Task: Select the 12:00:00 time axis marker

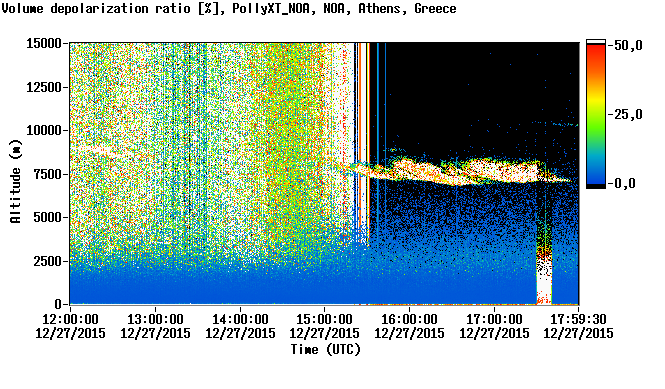Action: tap(70, 326)
